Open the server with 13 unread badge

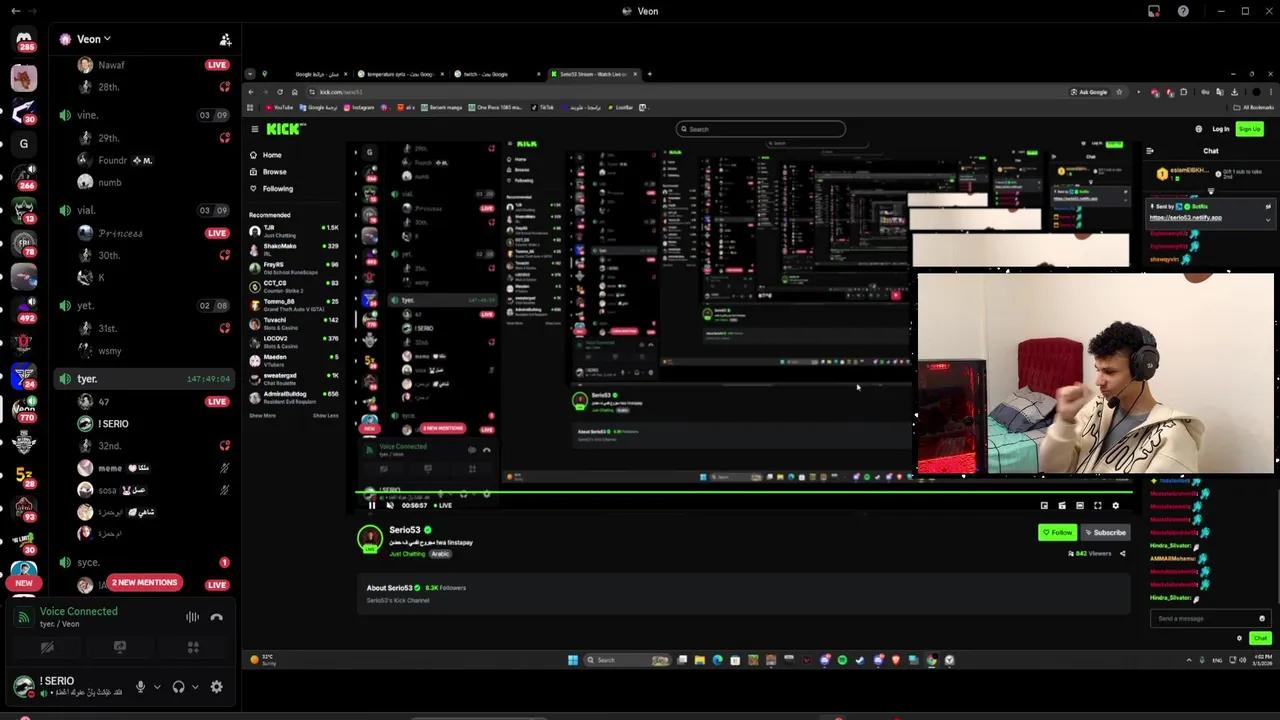(24, 209)
